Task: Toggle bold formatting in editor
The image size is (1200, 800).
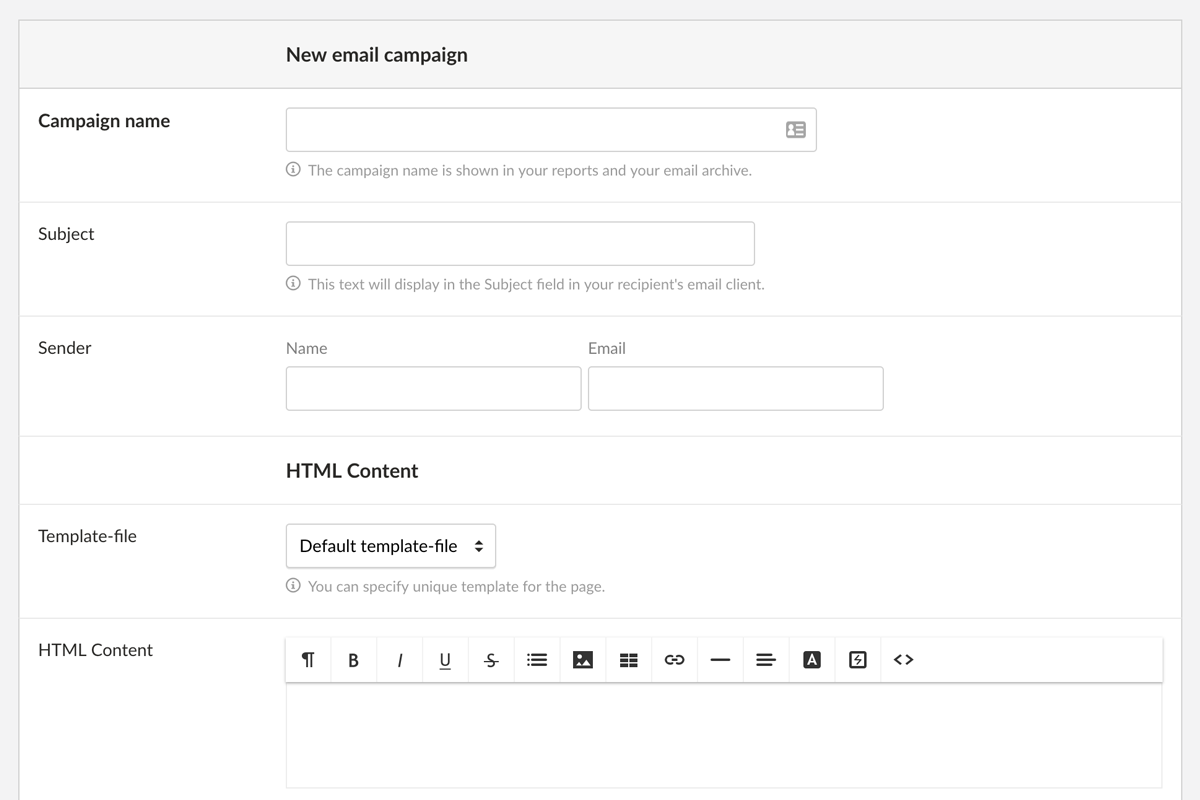Action: 353,660
